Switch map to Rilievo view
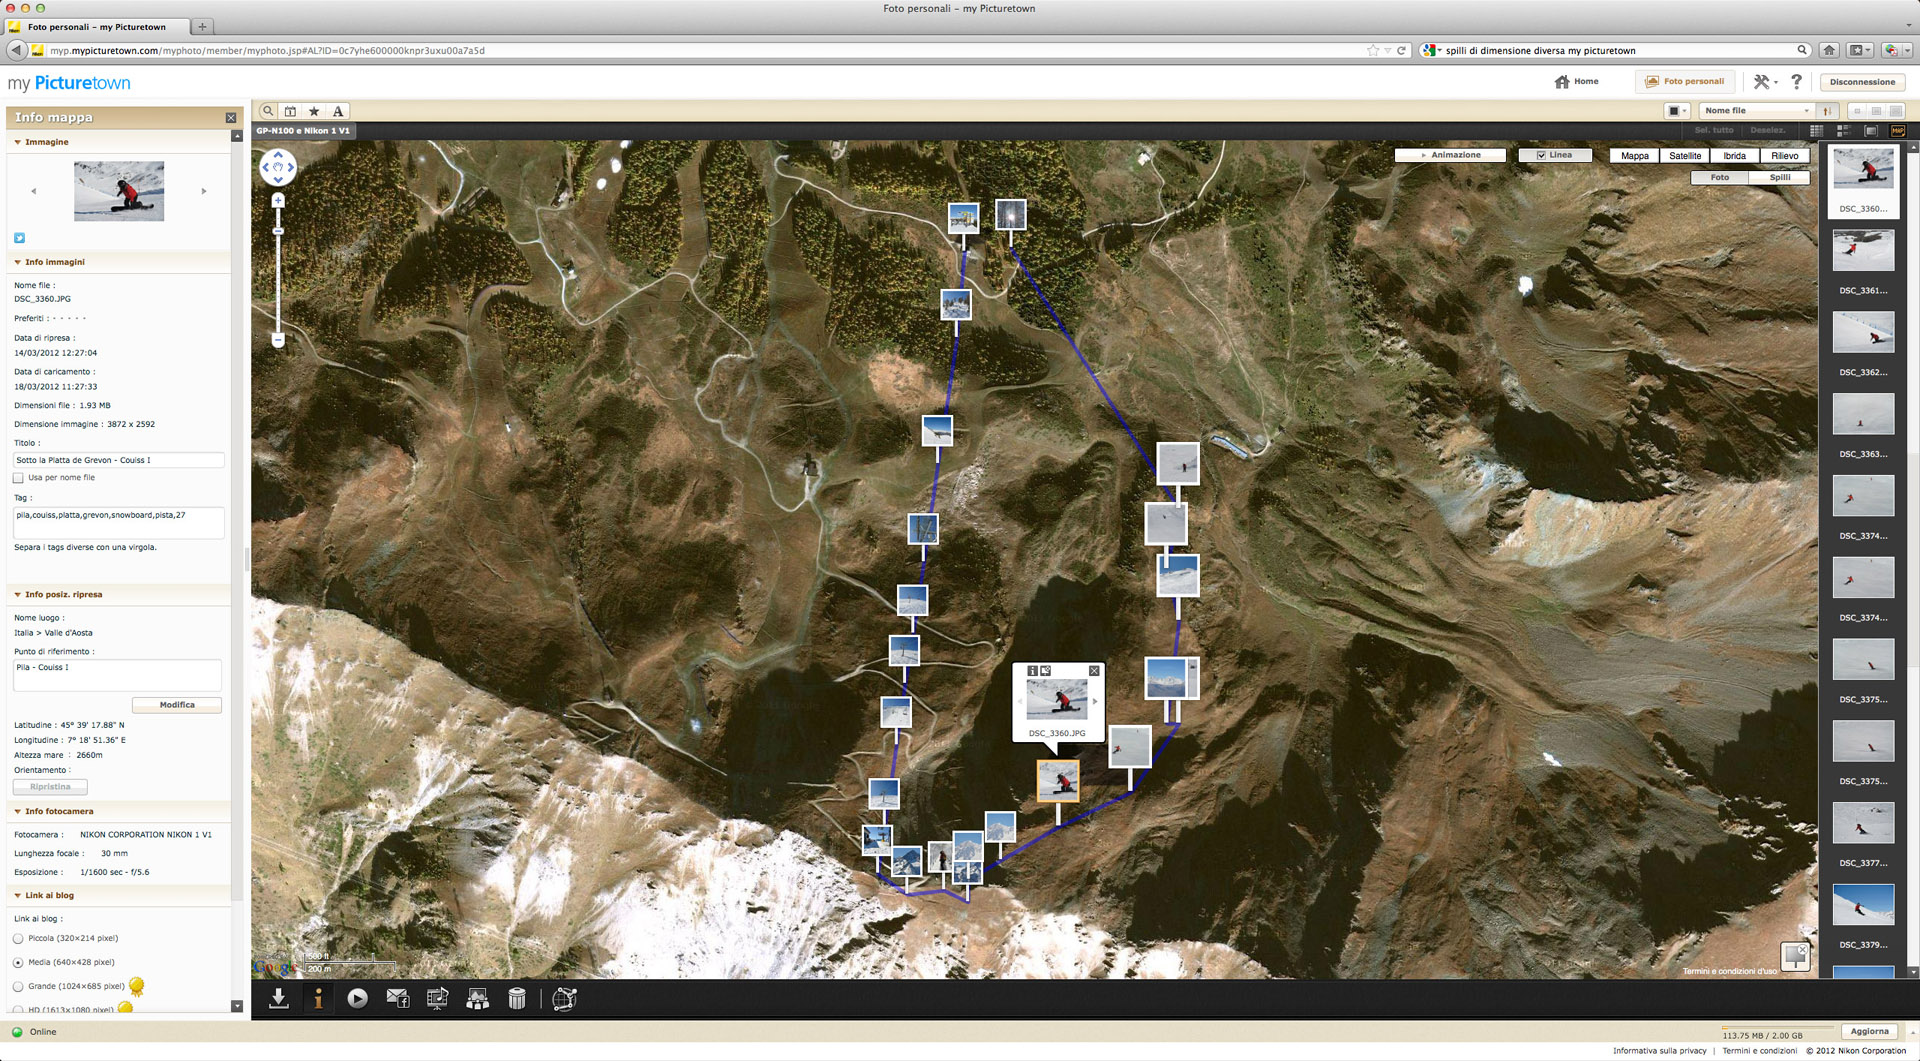Viewport: 1920px width, 1061px height. (x=1785, y=156)
